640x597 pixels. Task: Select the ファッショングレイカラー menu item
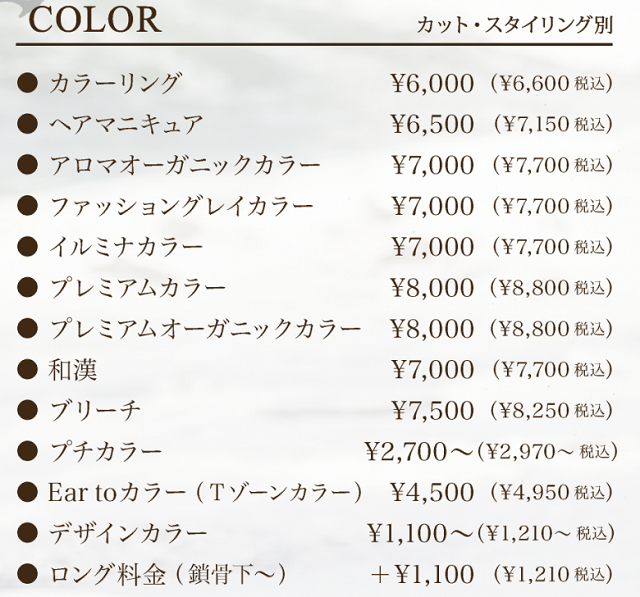point(181,206)
